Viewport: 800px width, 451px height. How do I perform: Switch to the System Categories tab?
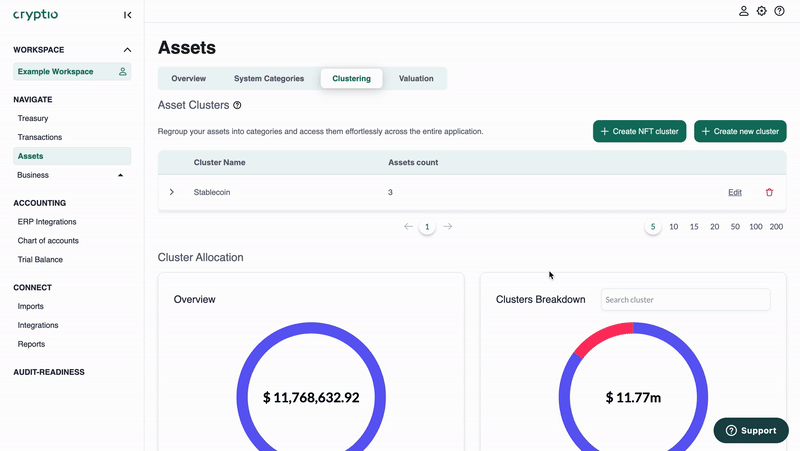click(269, 79)
